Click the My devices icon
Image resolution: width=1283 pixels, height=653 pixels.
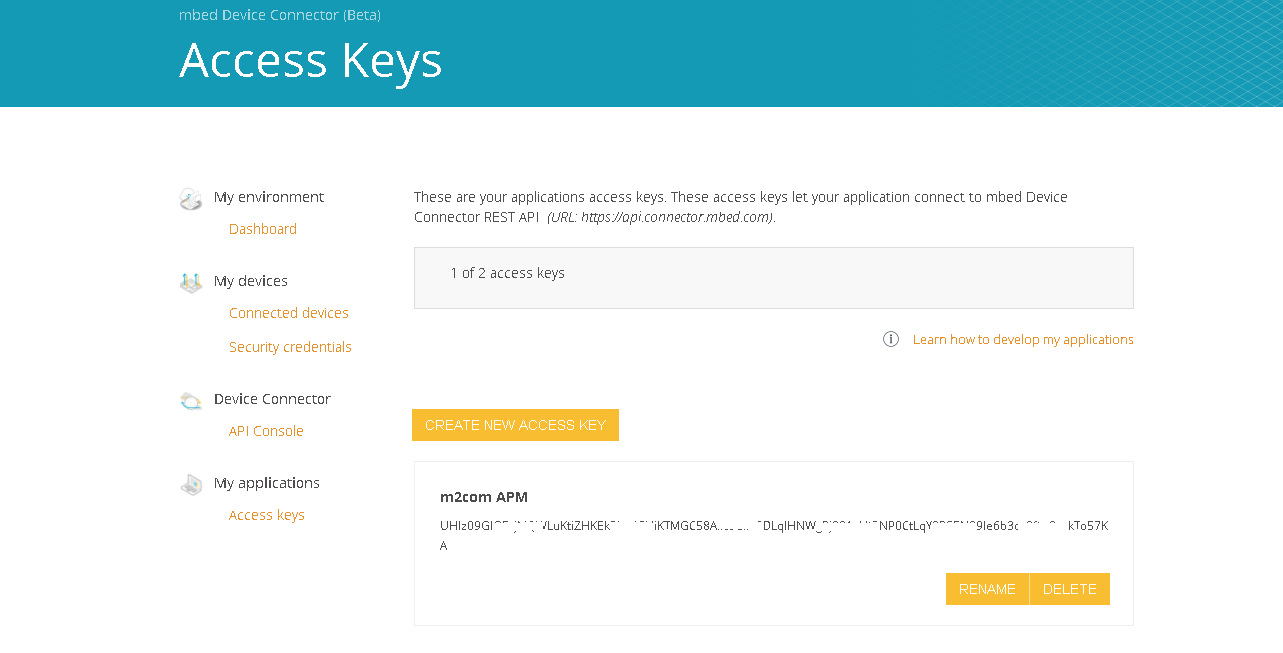click(190, 283)
